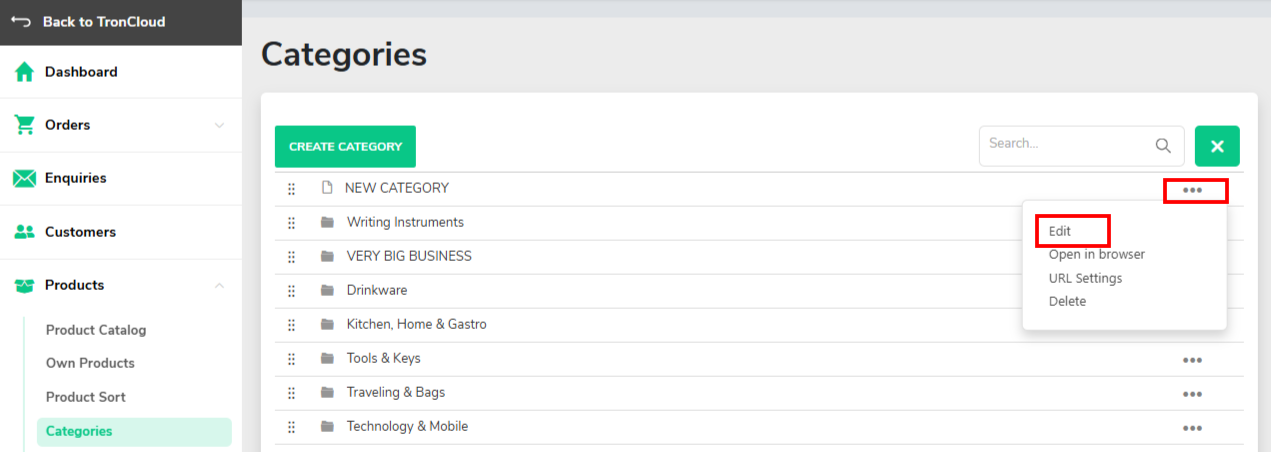Choose Edit from the context menu
This screenshot has height=452, width=1271.
(1060, 231)
